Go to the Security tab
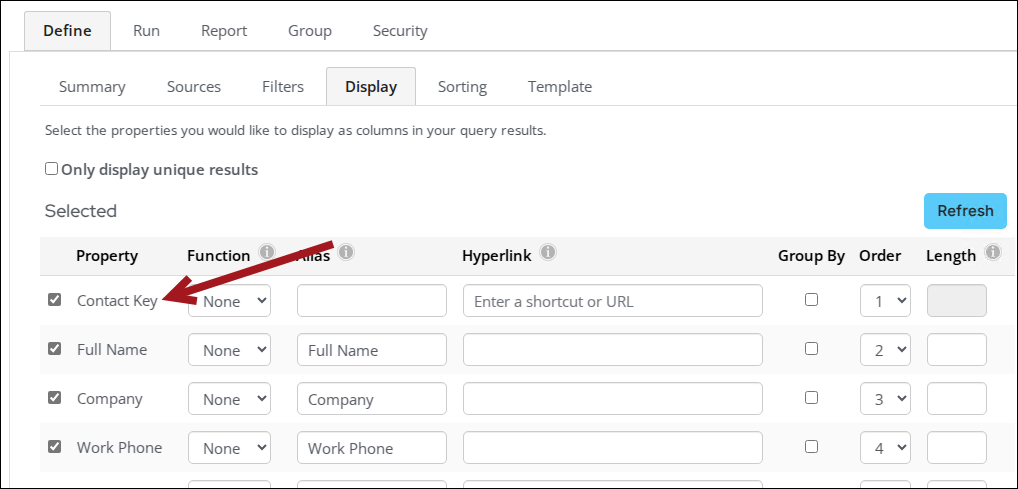The height and width of the screenshot is (489, 1018). coord(400,31)
